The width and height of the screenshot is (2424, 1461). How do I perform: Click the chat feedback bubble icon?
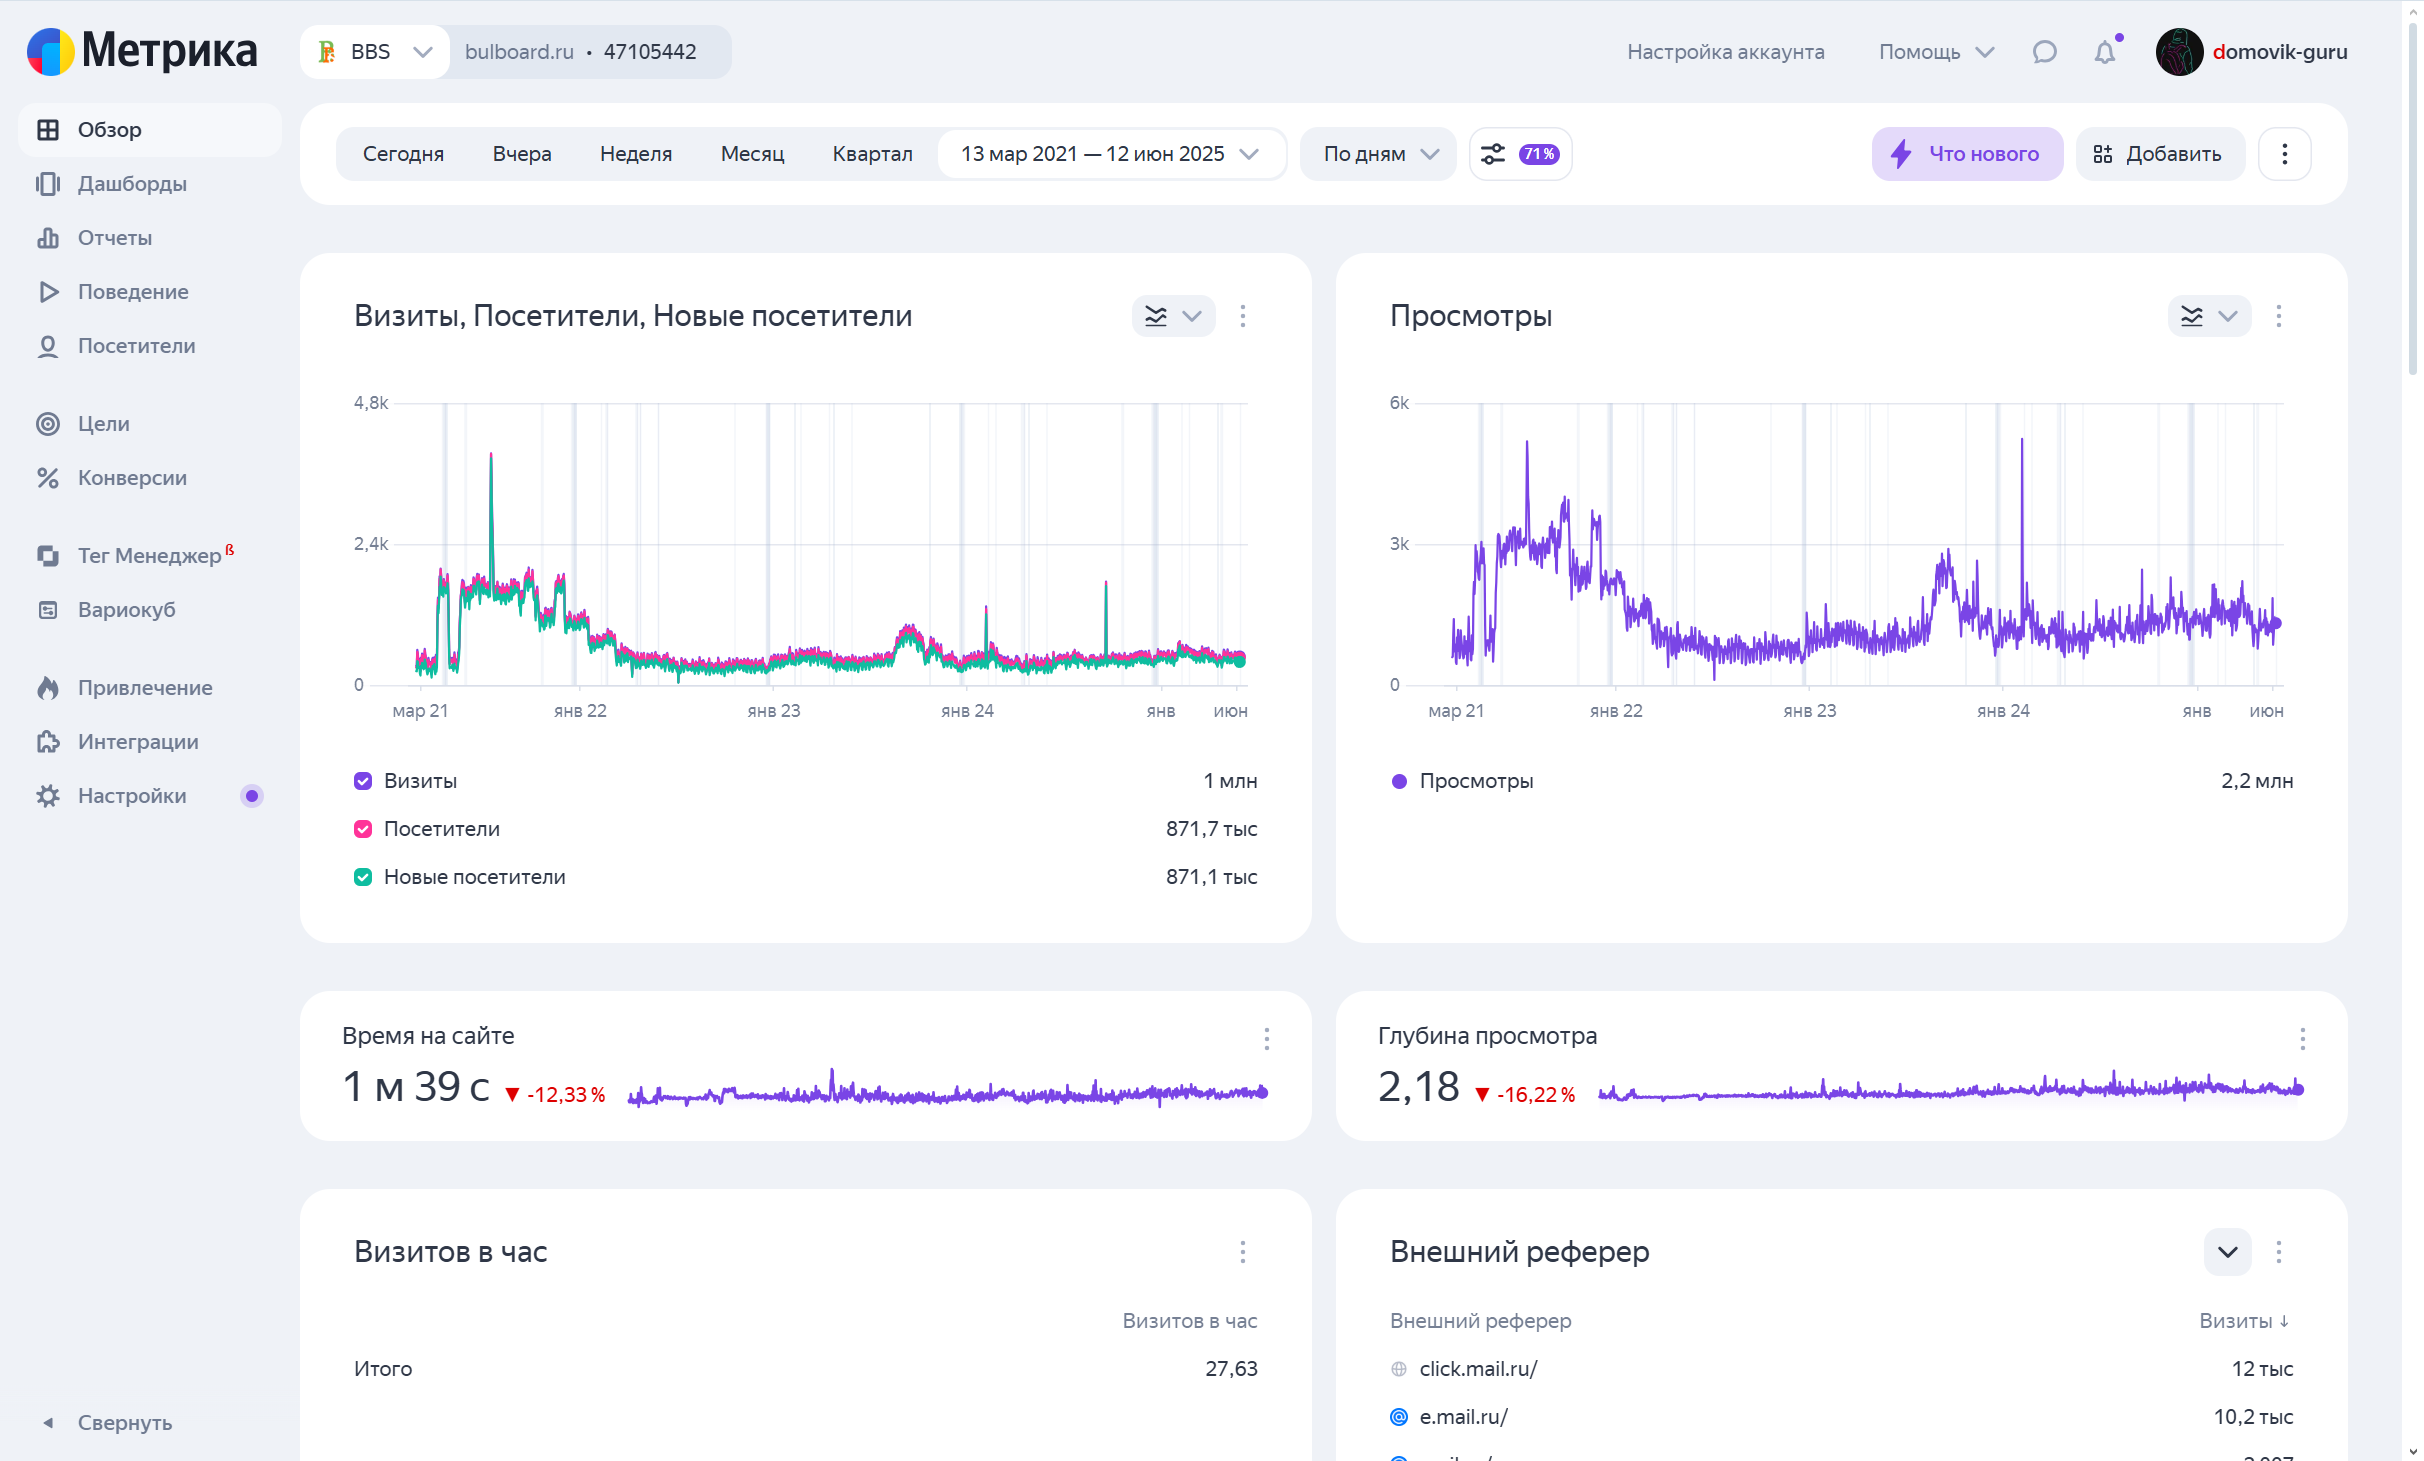pos(2044,52)
